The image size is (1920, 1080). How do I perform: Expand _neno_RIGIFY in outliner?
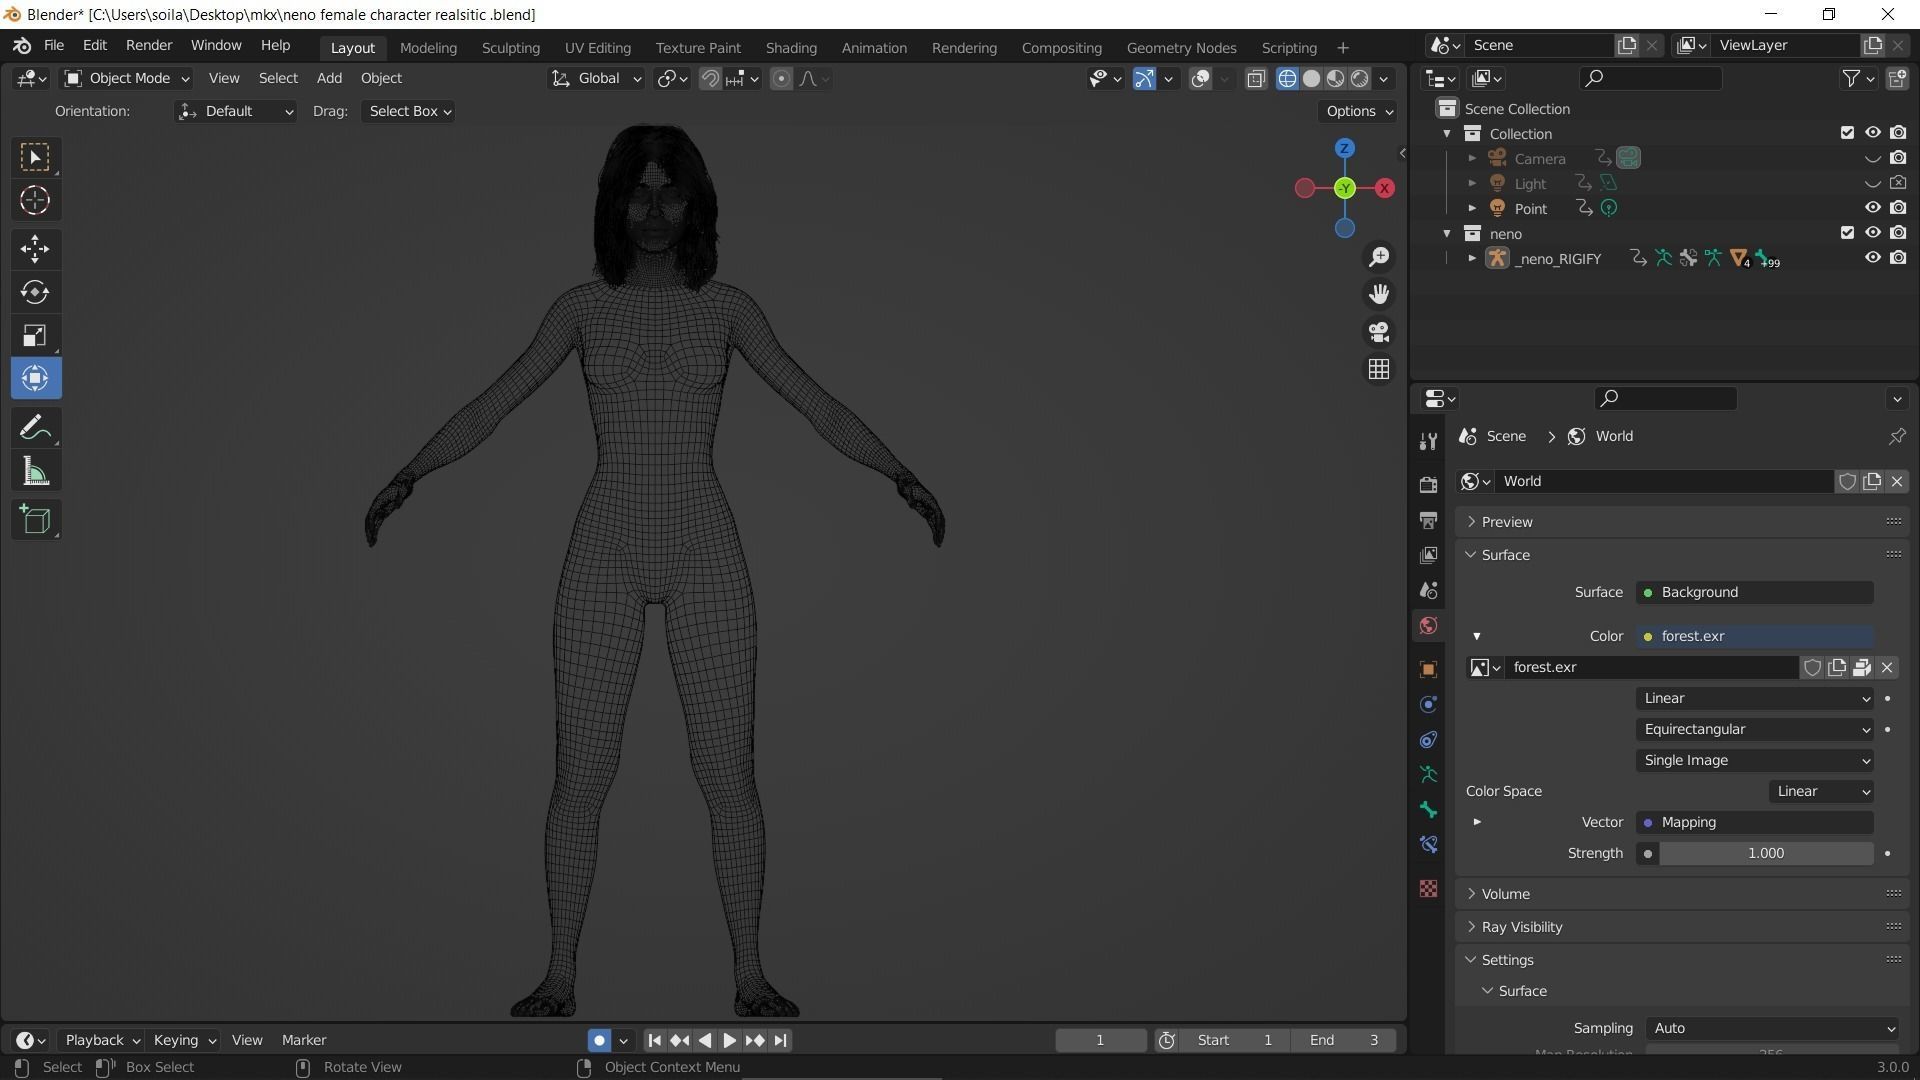pyautogui.click(x=1472, y=258)
